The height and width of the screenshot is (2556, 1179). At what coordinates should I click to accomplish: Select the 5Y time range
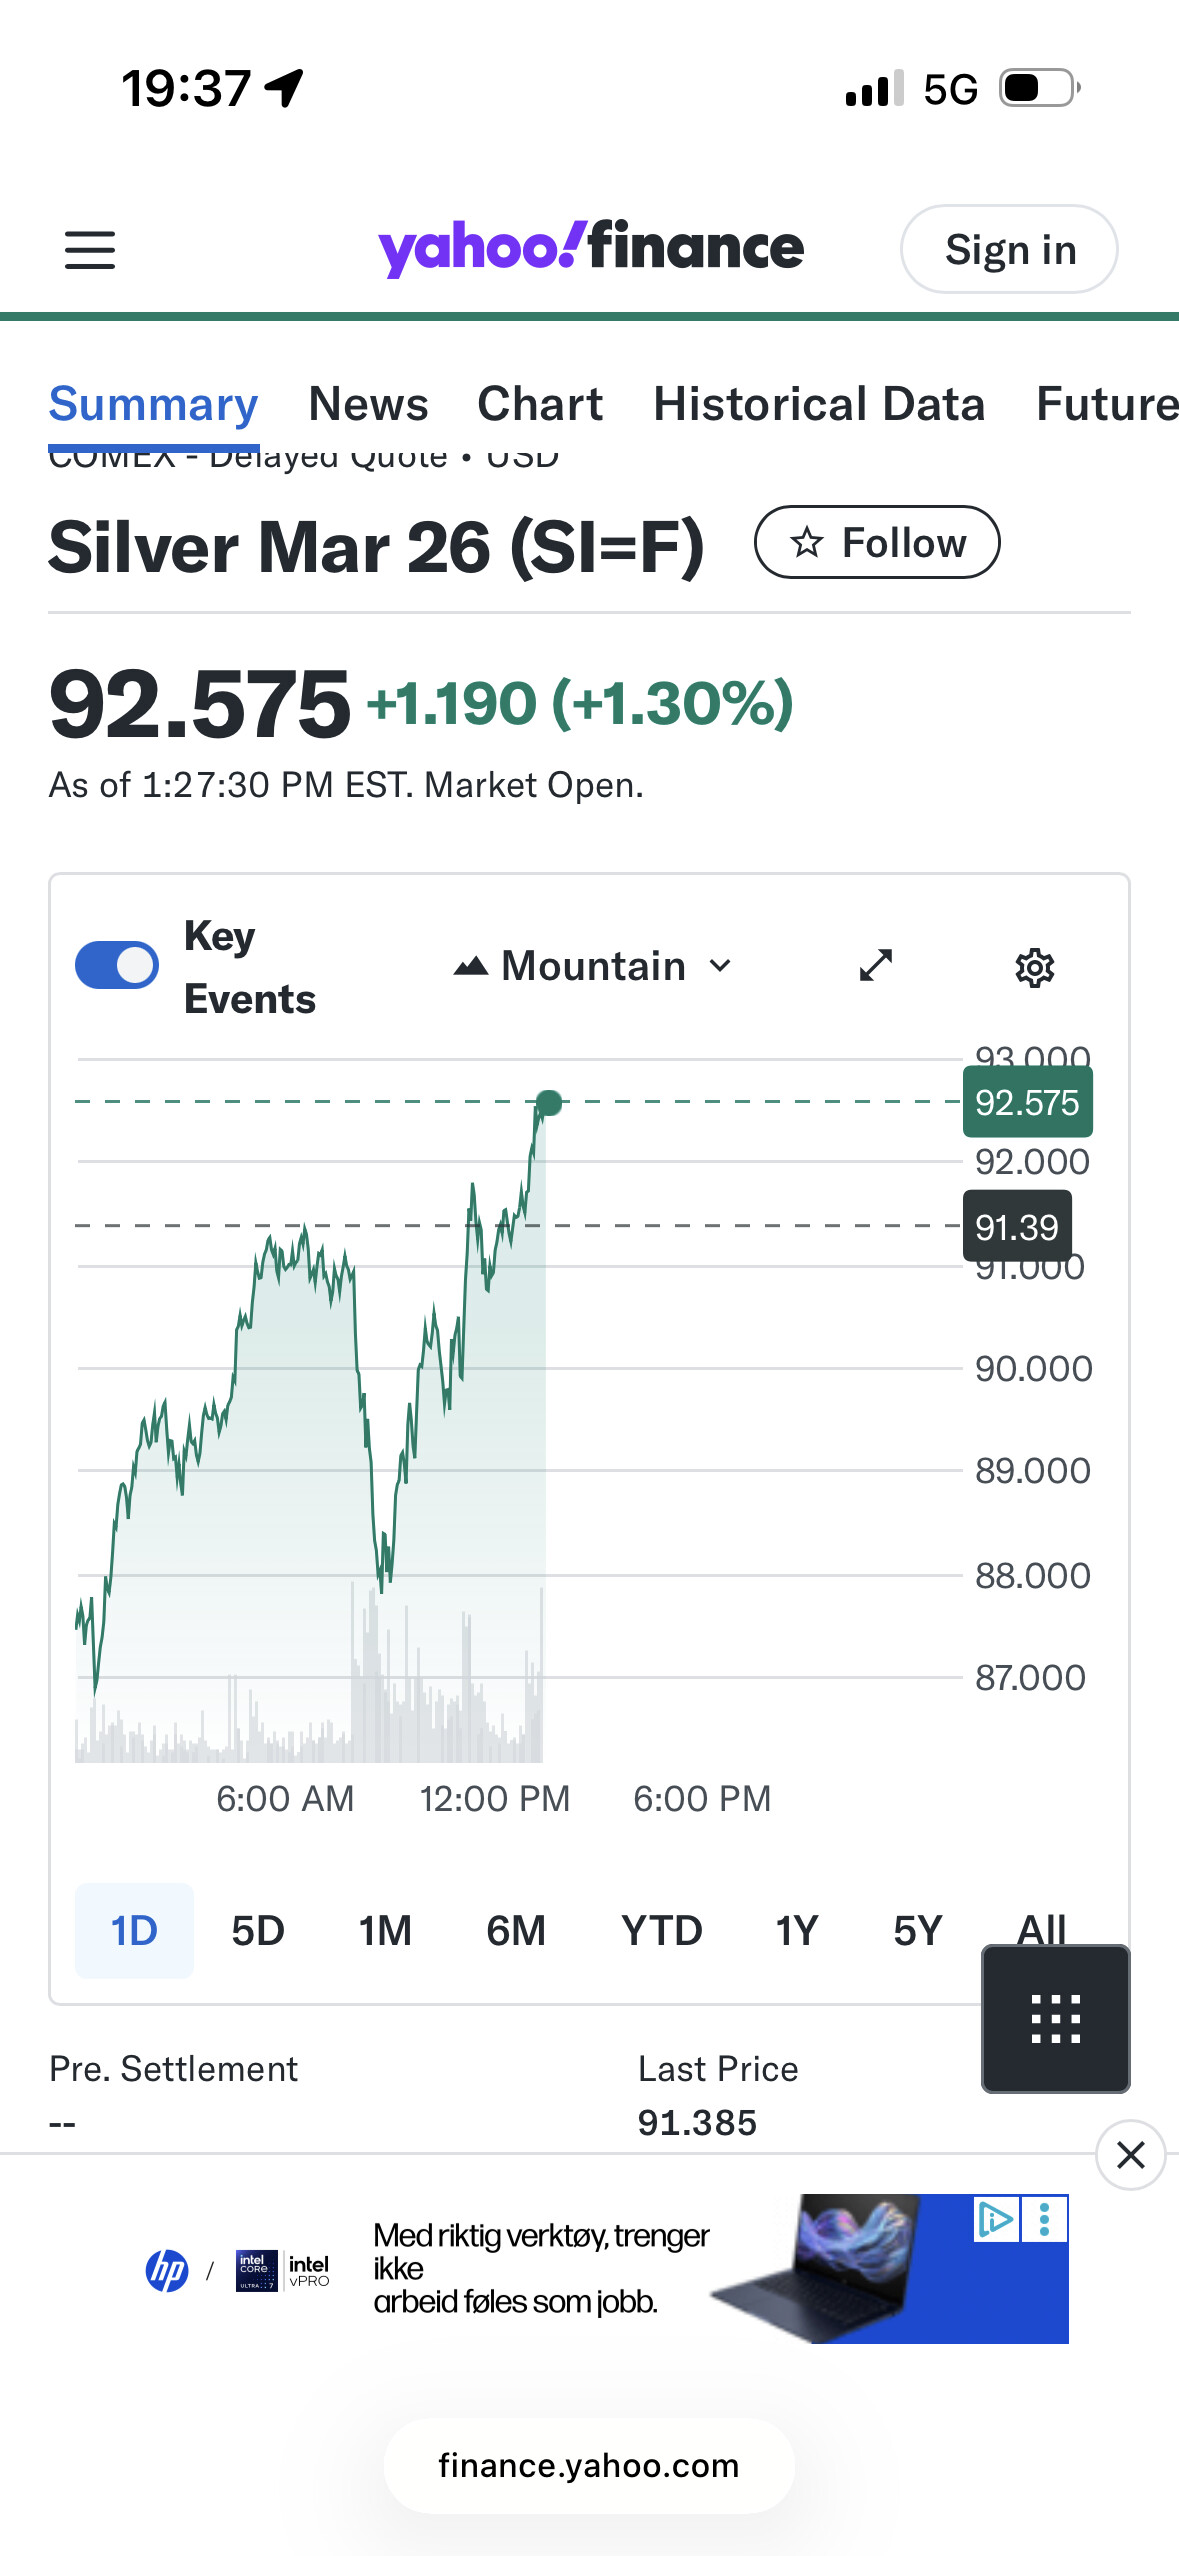[917, 1930]
